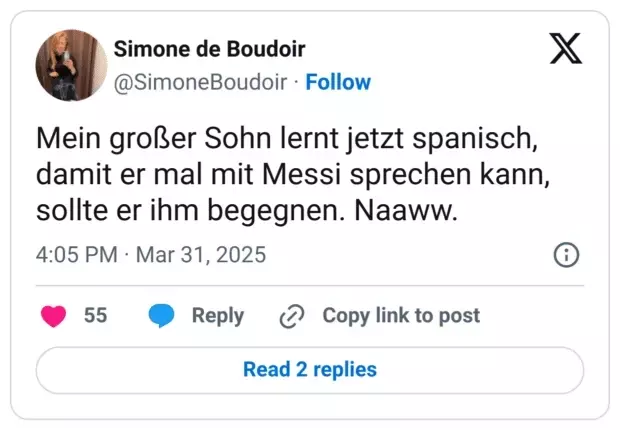Like the post with the pink heart
The width and height of the screenshot is (620, 430).
tap(53, 316)
